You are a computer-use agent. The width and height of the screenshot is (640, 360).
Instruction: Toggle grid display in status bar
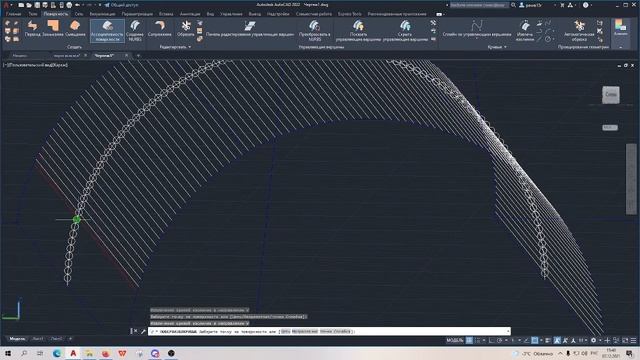click(469, 340)
